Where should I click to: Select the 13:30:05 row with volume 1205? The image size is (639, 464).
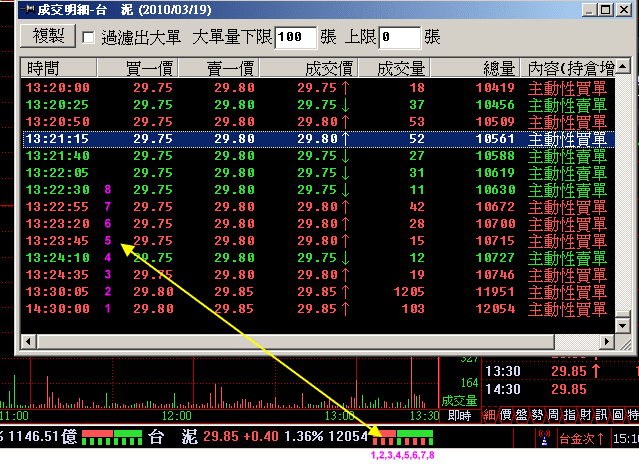(300, 291)
